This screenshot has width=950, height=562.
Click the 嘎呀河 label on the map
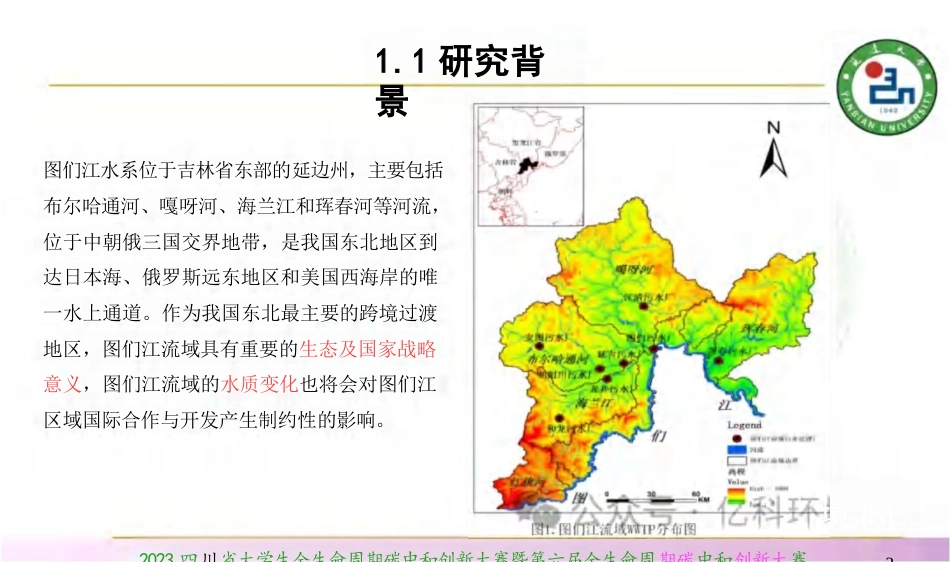[634, 268]
